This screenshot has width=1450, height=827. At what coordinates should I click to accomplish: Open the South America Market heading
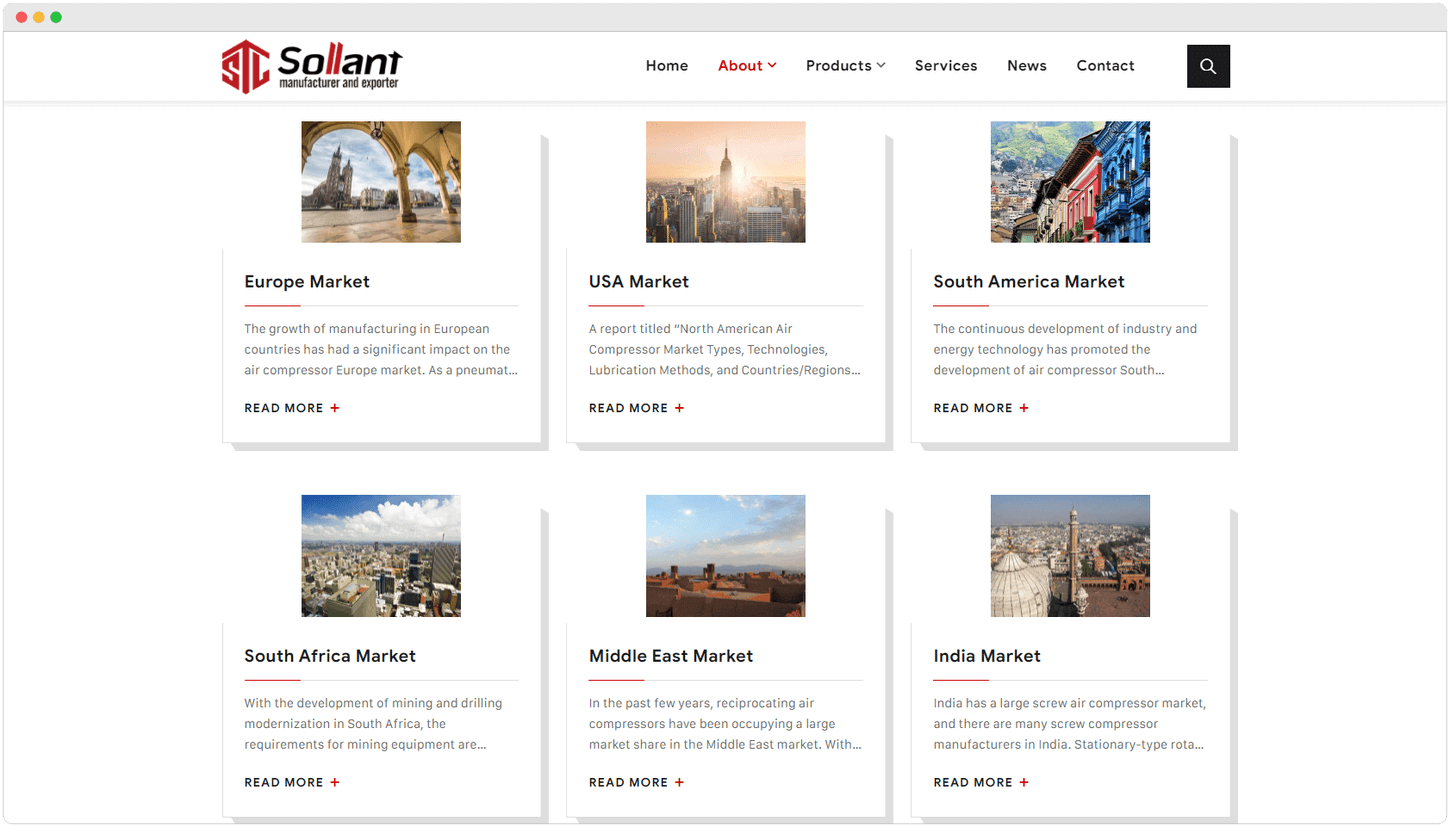point(1029,282)
